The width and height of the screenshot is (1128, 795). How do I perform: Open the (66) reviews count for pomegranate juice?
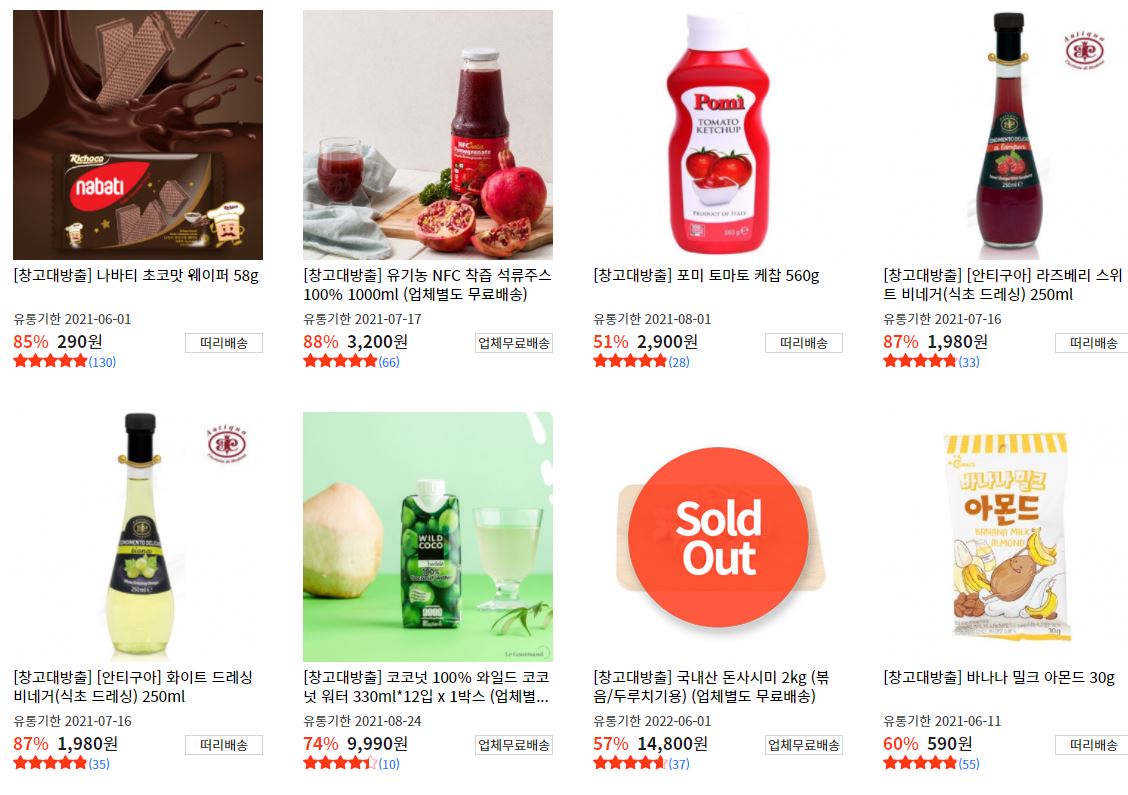pos(389,363)
